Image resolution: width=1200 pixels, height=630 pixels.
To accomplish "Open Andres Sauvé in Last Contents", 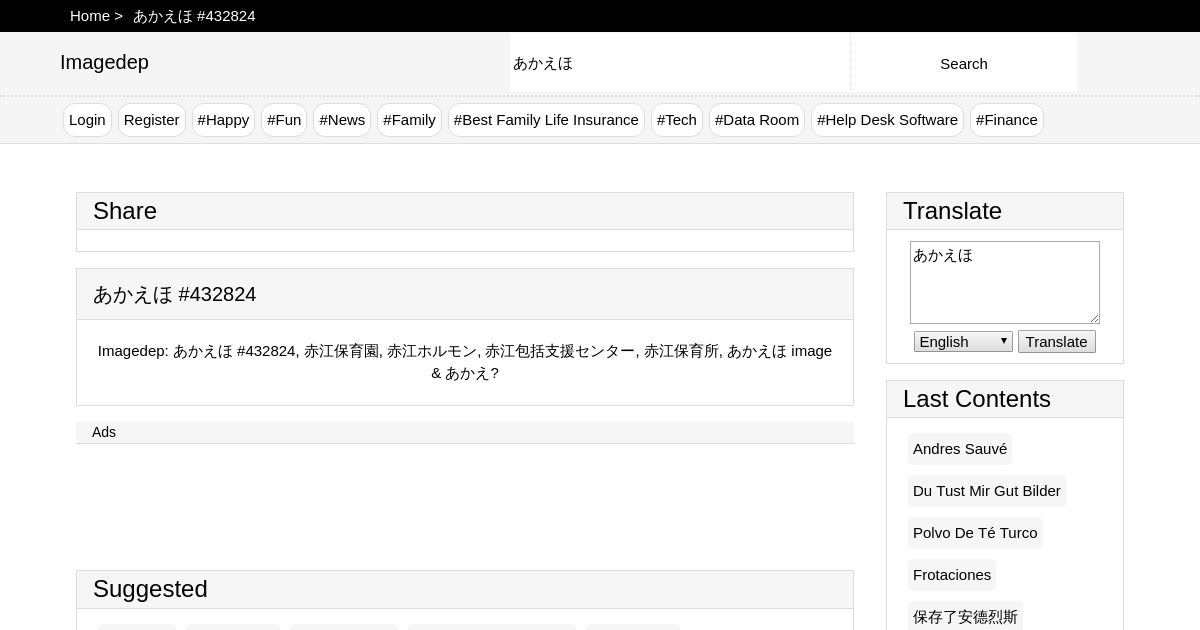I will coord(960,449).
